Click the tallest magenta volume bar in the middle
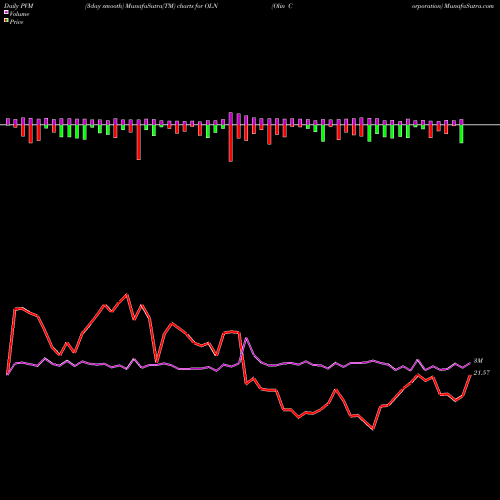 point(231,118)
